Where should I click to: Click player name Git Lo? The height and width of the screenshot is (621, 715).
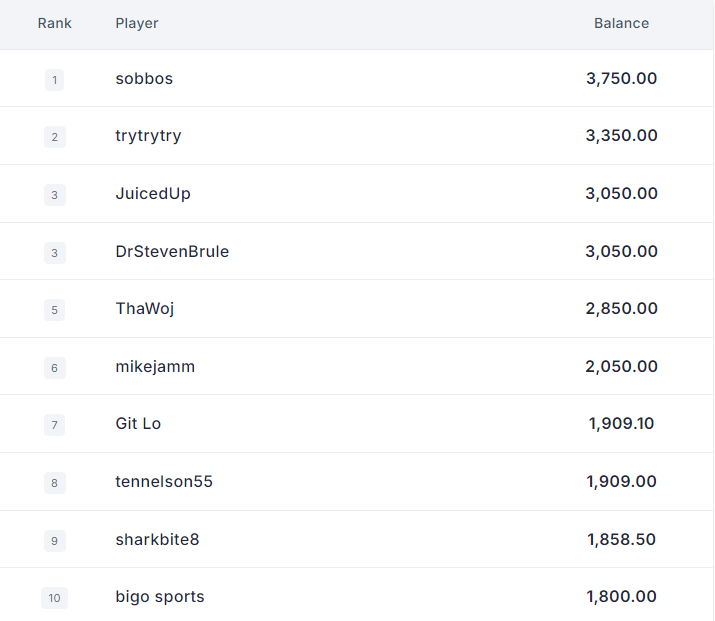pyautogui.click(x=138, y=424)
